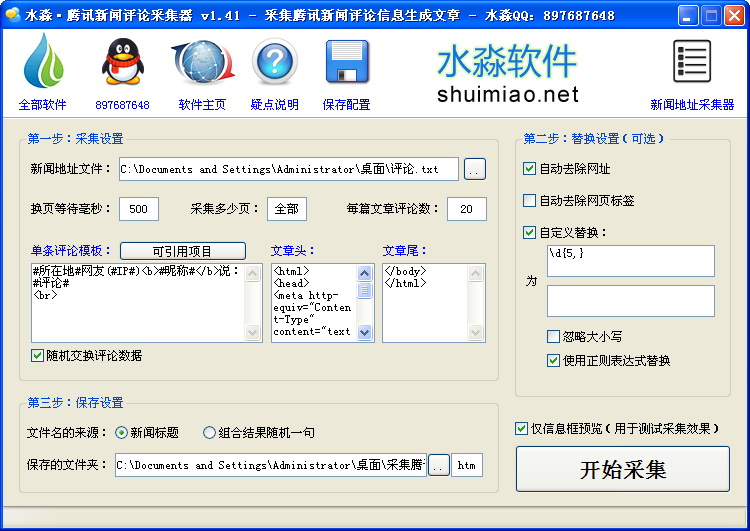This screenshot has height=531, width=750.
Task: Click the 软件主页 link text
Action: 202,104
